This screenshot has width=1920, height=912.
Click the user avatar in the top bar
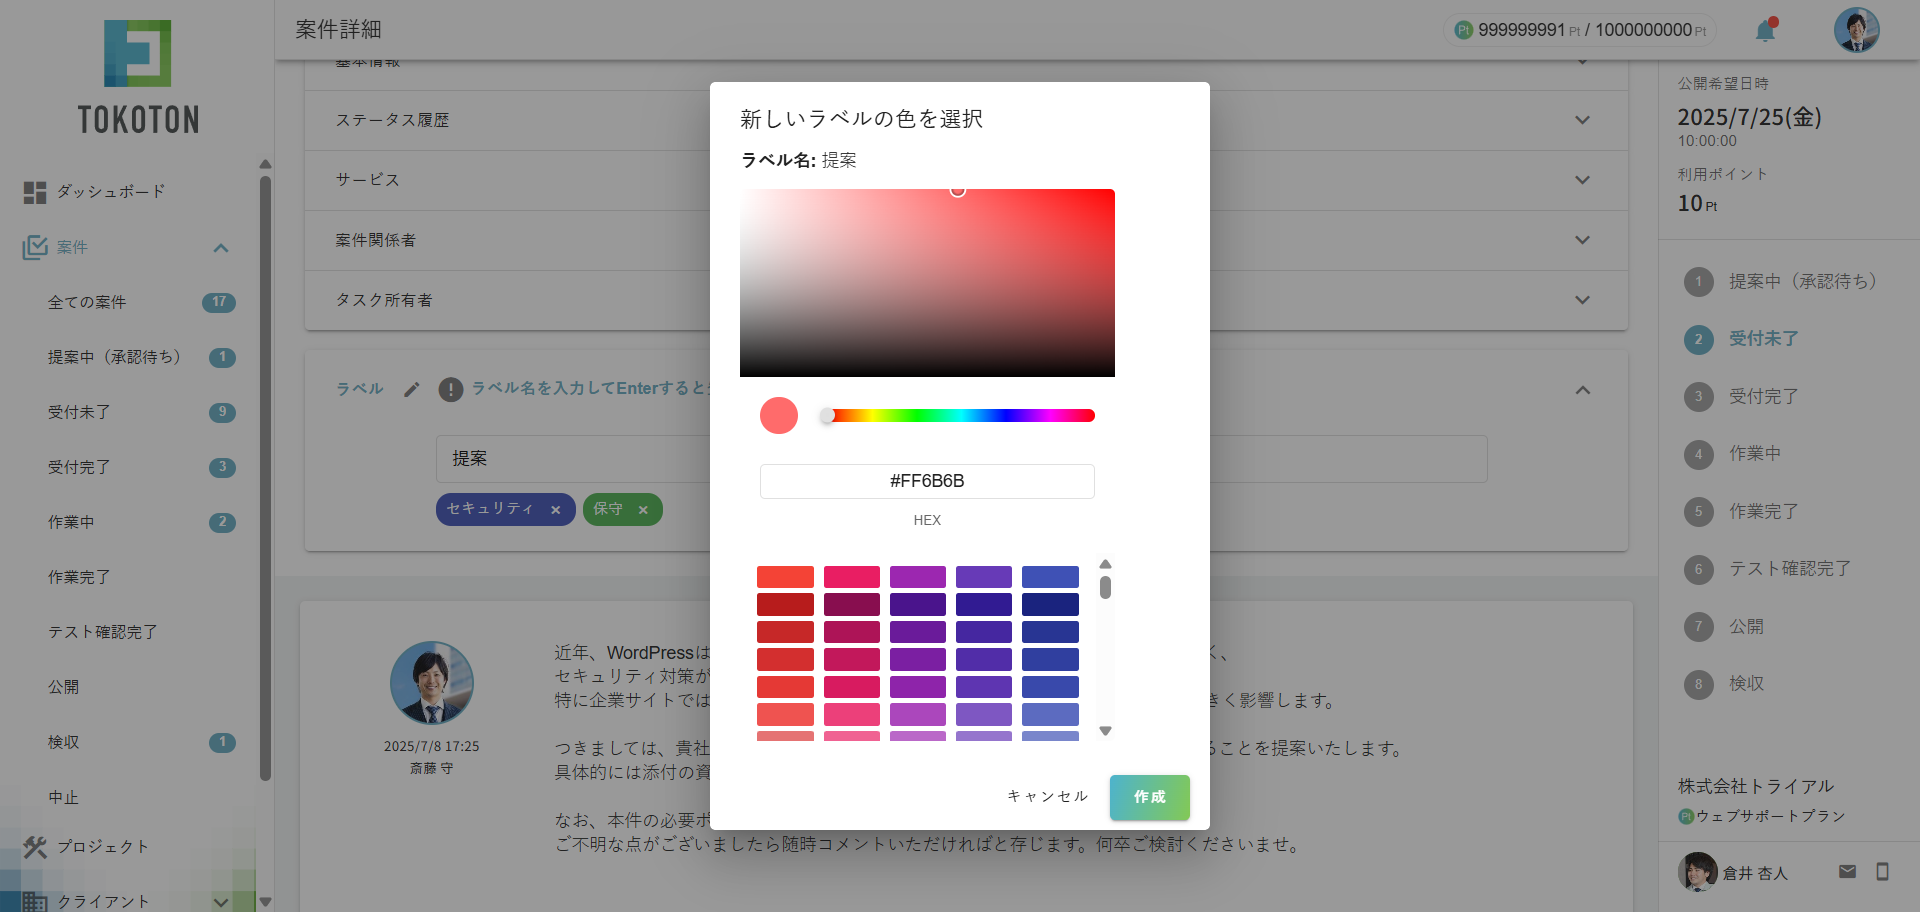1856,29
